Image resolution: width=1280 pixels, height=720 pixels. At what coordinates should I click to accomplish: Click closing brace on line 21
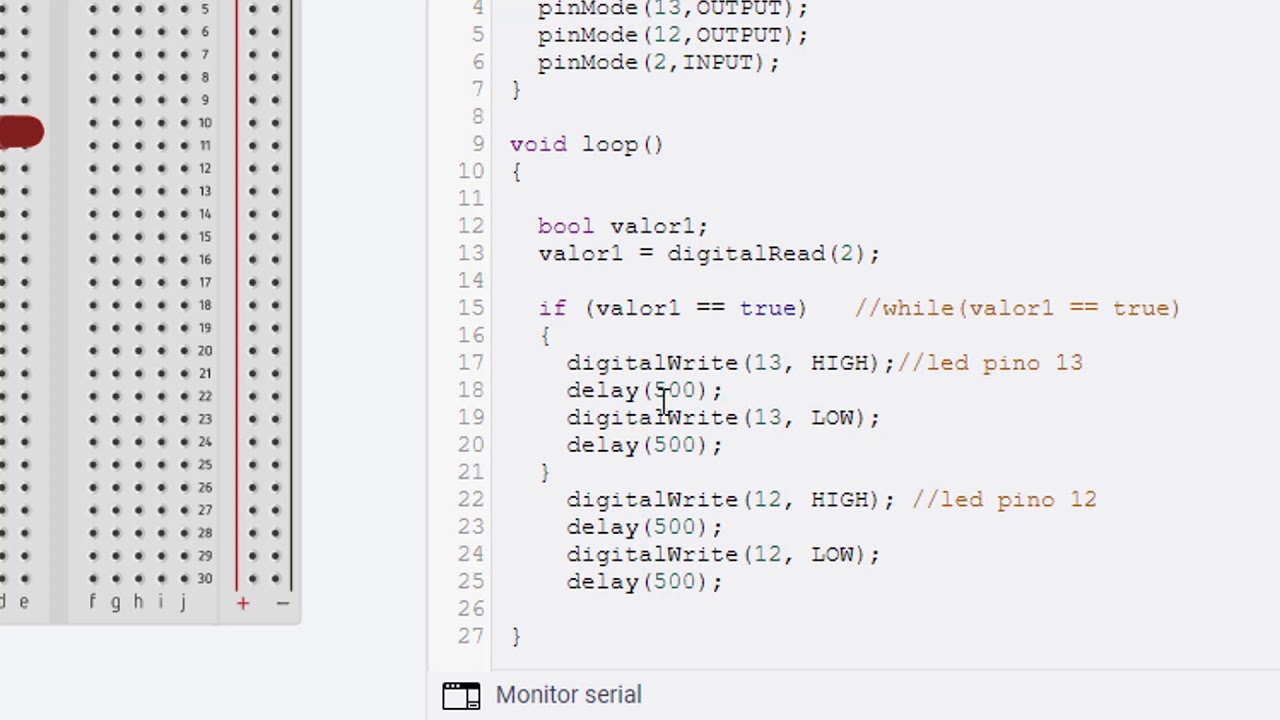[545, 472]
